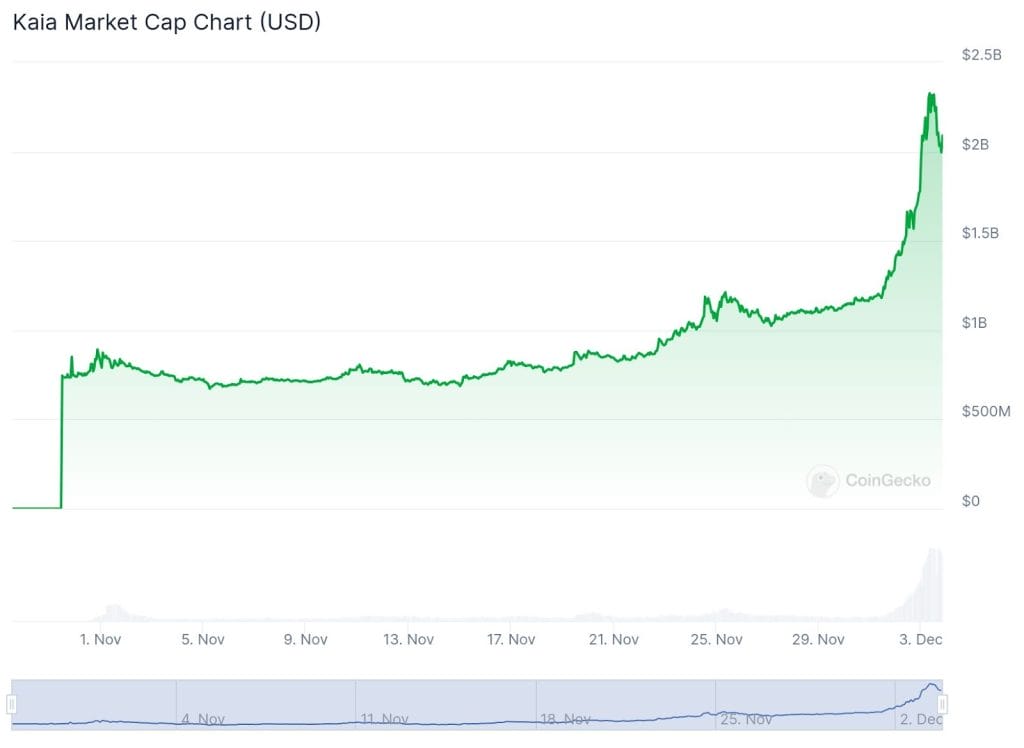Grab the left range selector handle
Screen dimensions: 1024x748
[11, 704]
